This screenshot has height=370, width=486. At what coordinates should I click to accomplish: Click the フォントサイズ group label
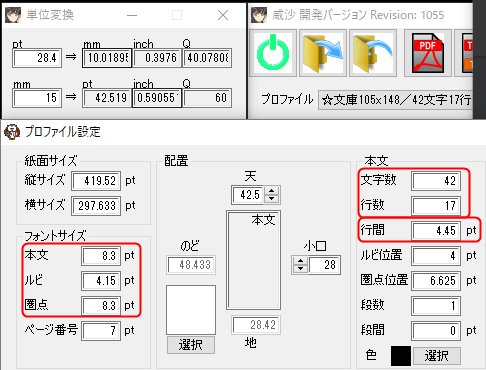click(55, 236)
